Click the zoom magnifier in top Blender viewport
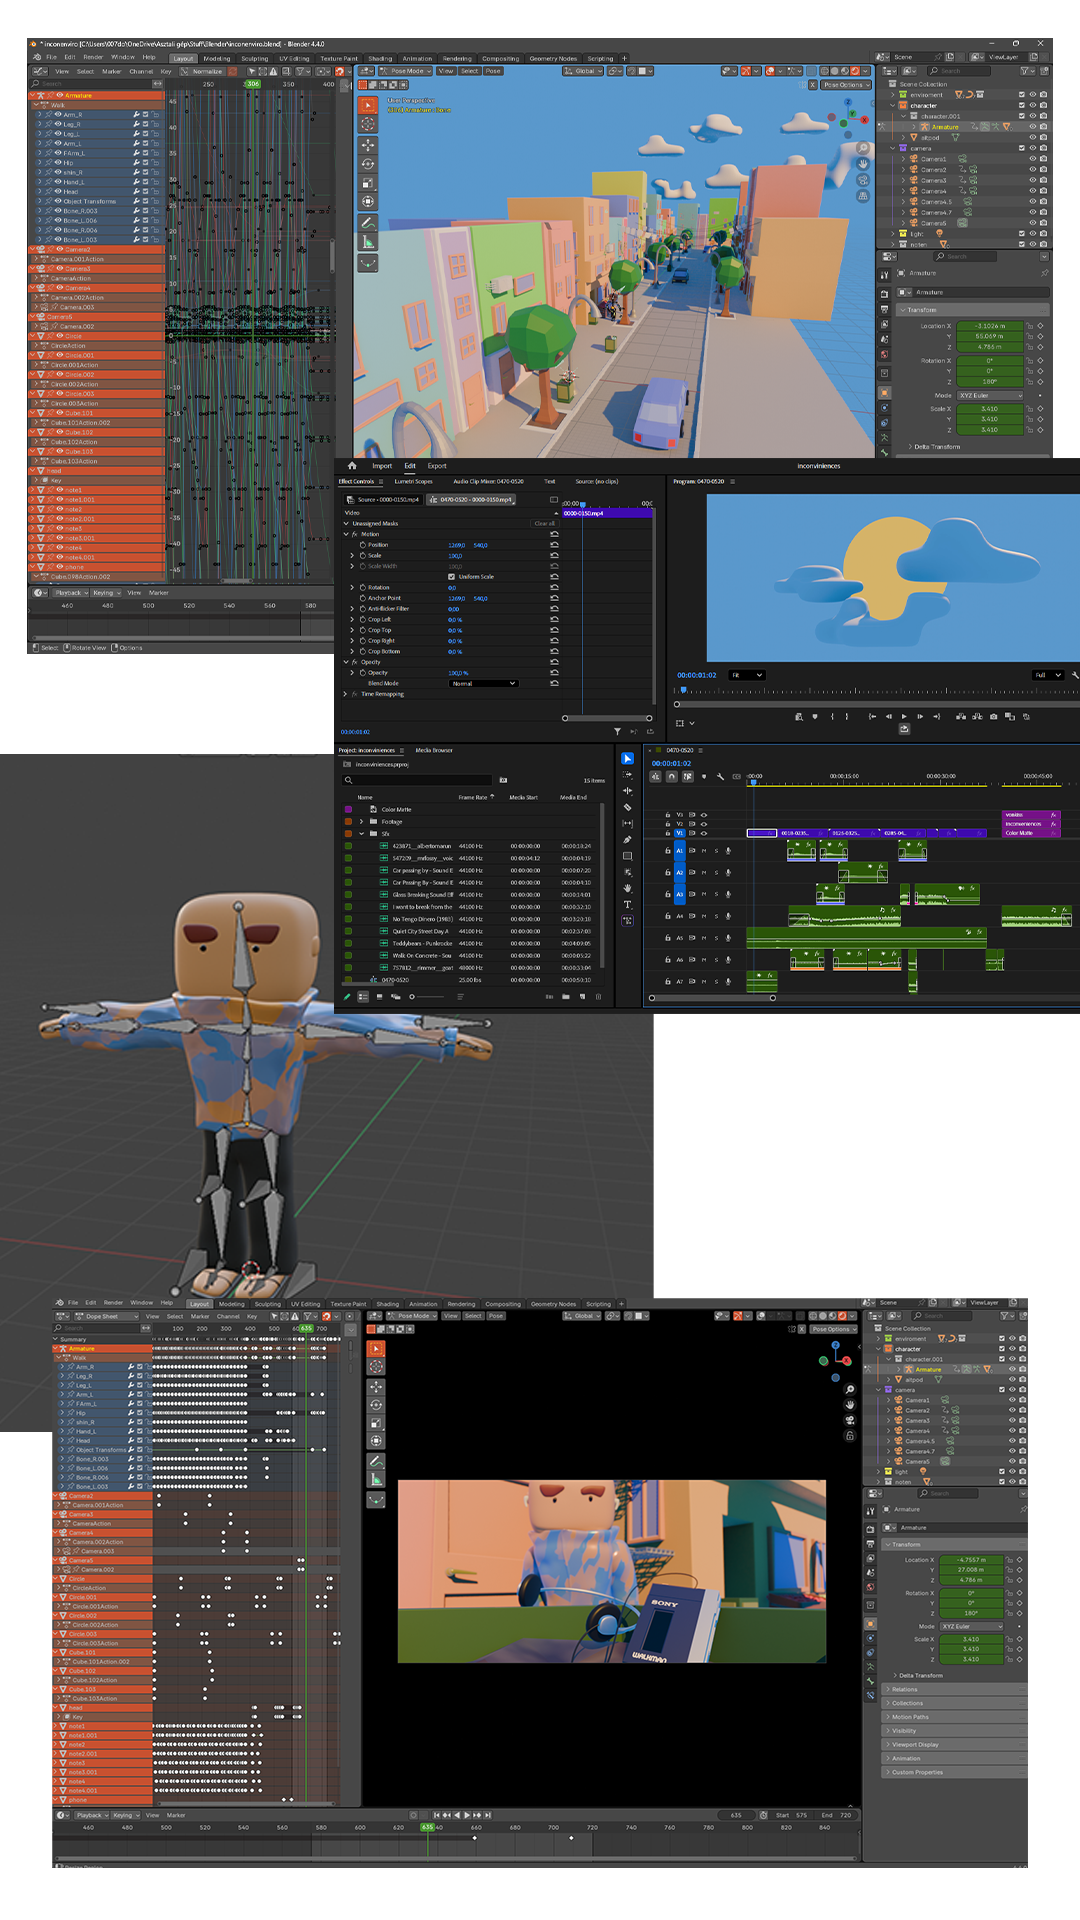 [x=863, y=148]
